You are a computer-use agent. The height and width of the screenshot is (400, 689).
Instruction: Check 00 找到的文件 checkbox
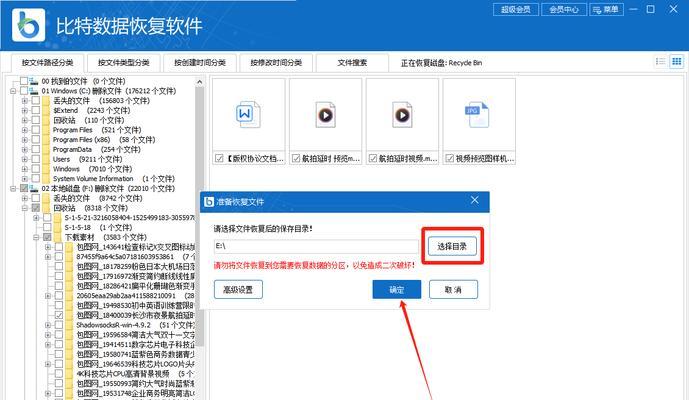click(x=24, y=81)
